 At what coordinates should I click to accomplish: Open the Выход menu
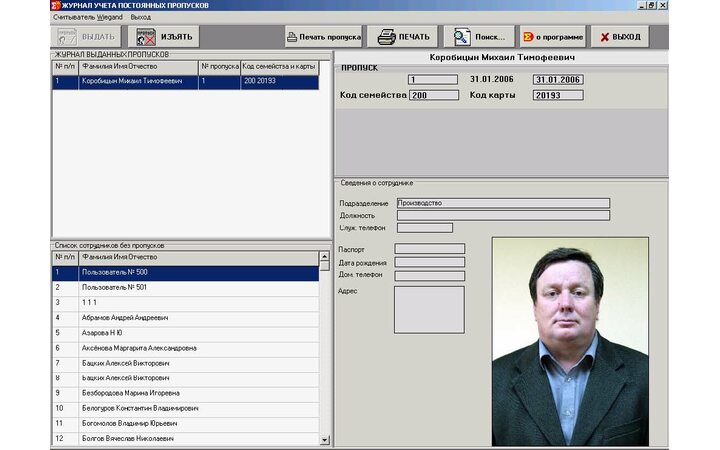[x=141, y=17]
